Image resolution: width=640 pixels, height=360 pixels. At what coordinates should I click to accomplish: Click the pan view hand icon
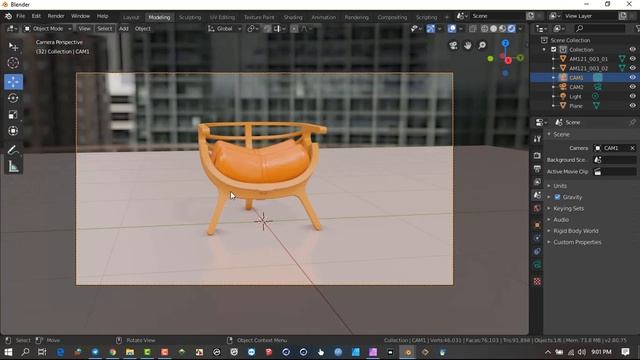pyautogui.click(x=467, y=45)
